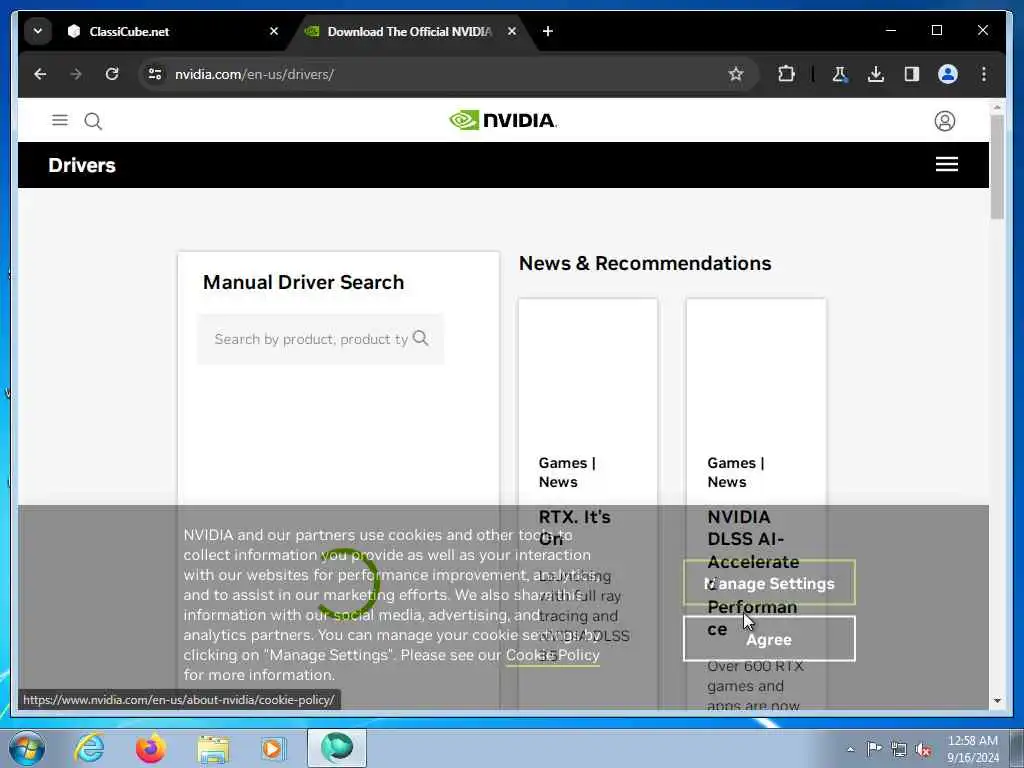Open NVIDIA site hamburger menu
The image size is (1024, 768).
pos(60,120)
